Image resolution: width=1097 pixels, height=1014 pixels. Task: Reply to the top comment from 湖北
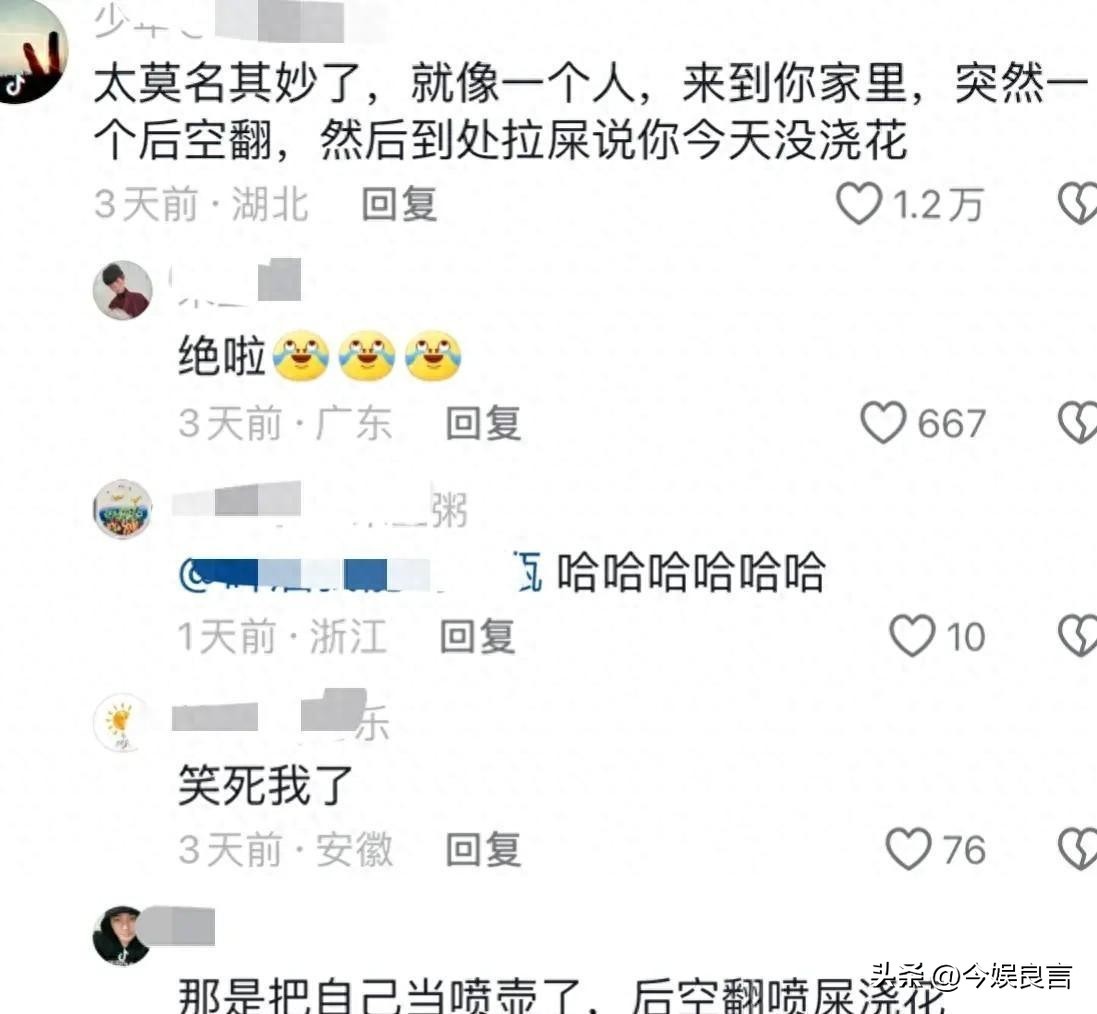(399, 204)
